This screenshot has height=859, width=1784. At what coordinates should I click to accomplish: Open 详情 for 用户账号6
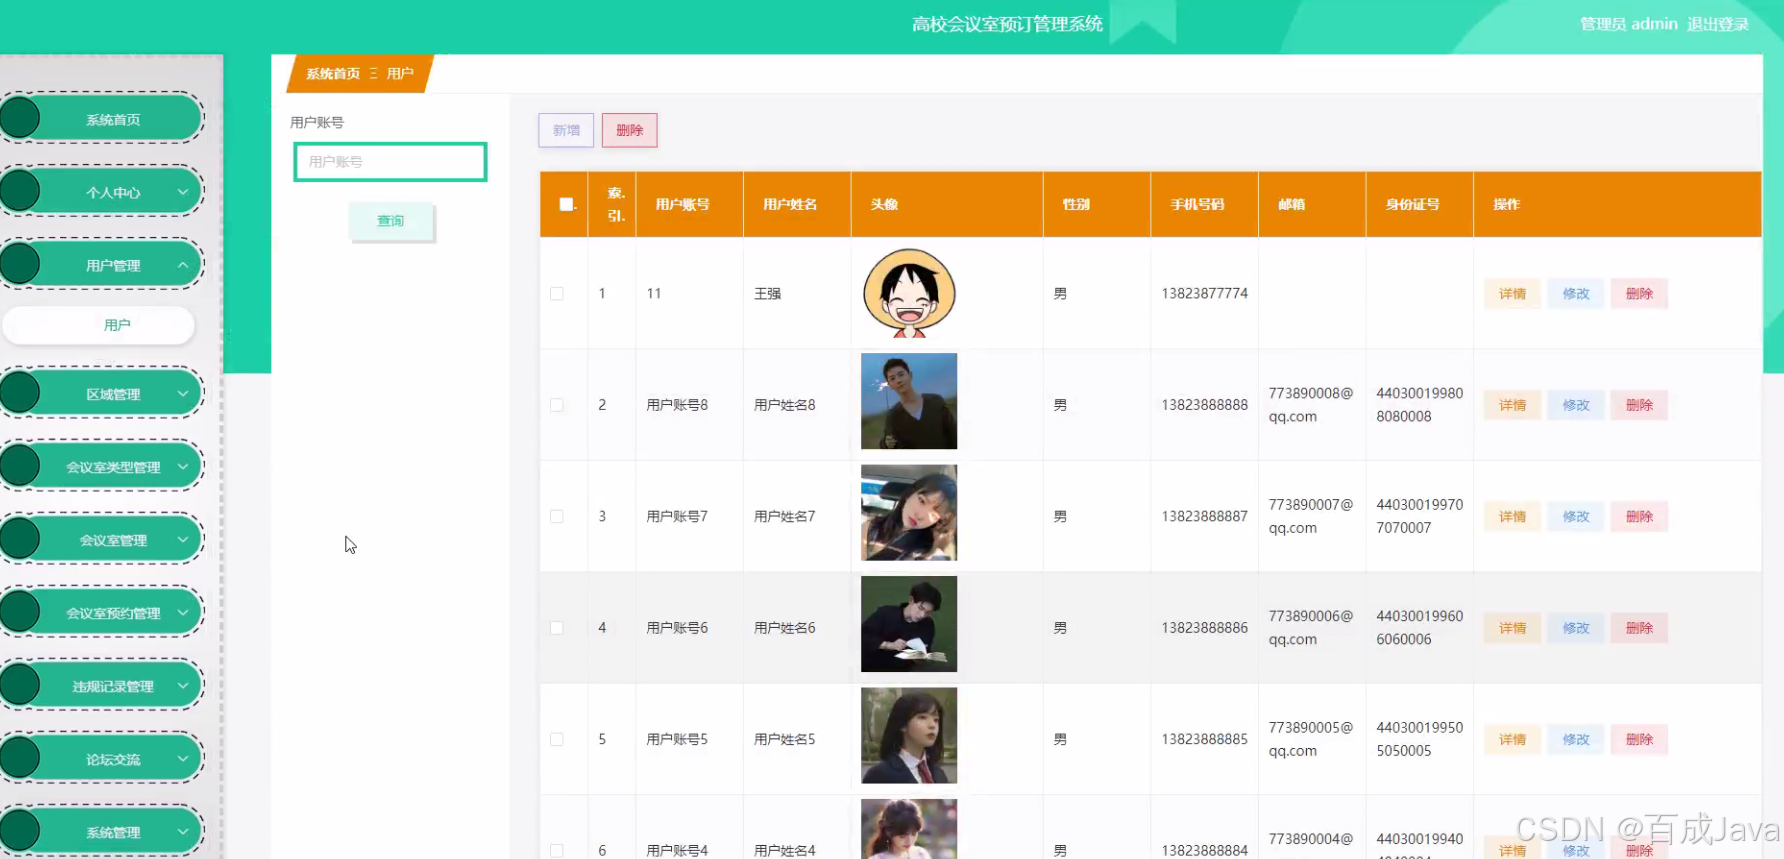click(1512, 628)
